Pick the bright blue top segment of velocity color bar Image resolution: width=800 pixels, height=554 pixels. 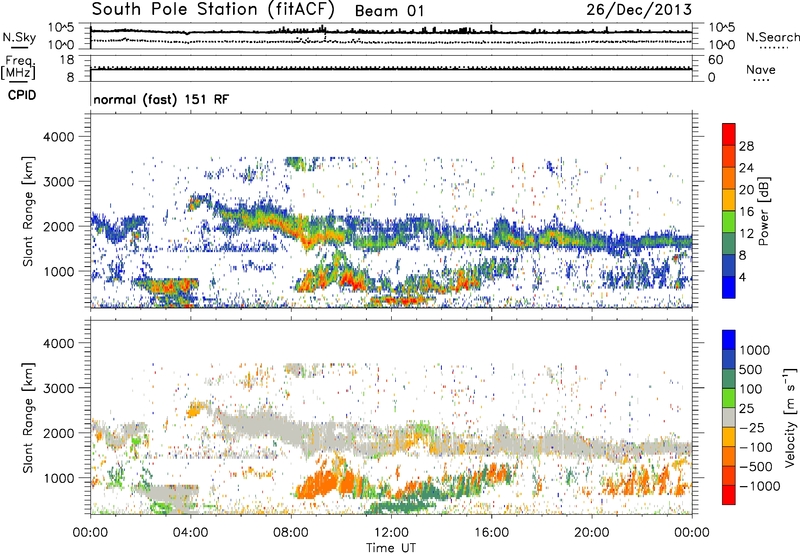pos(729,340)
